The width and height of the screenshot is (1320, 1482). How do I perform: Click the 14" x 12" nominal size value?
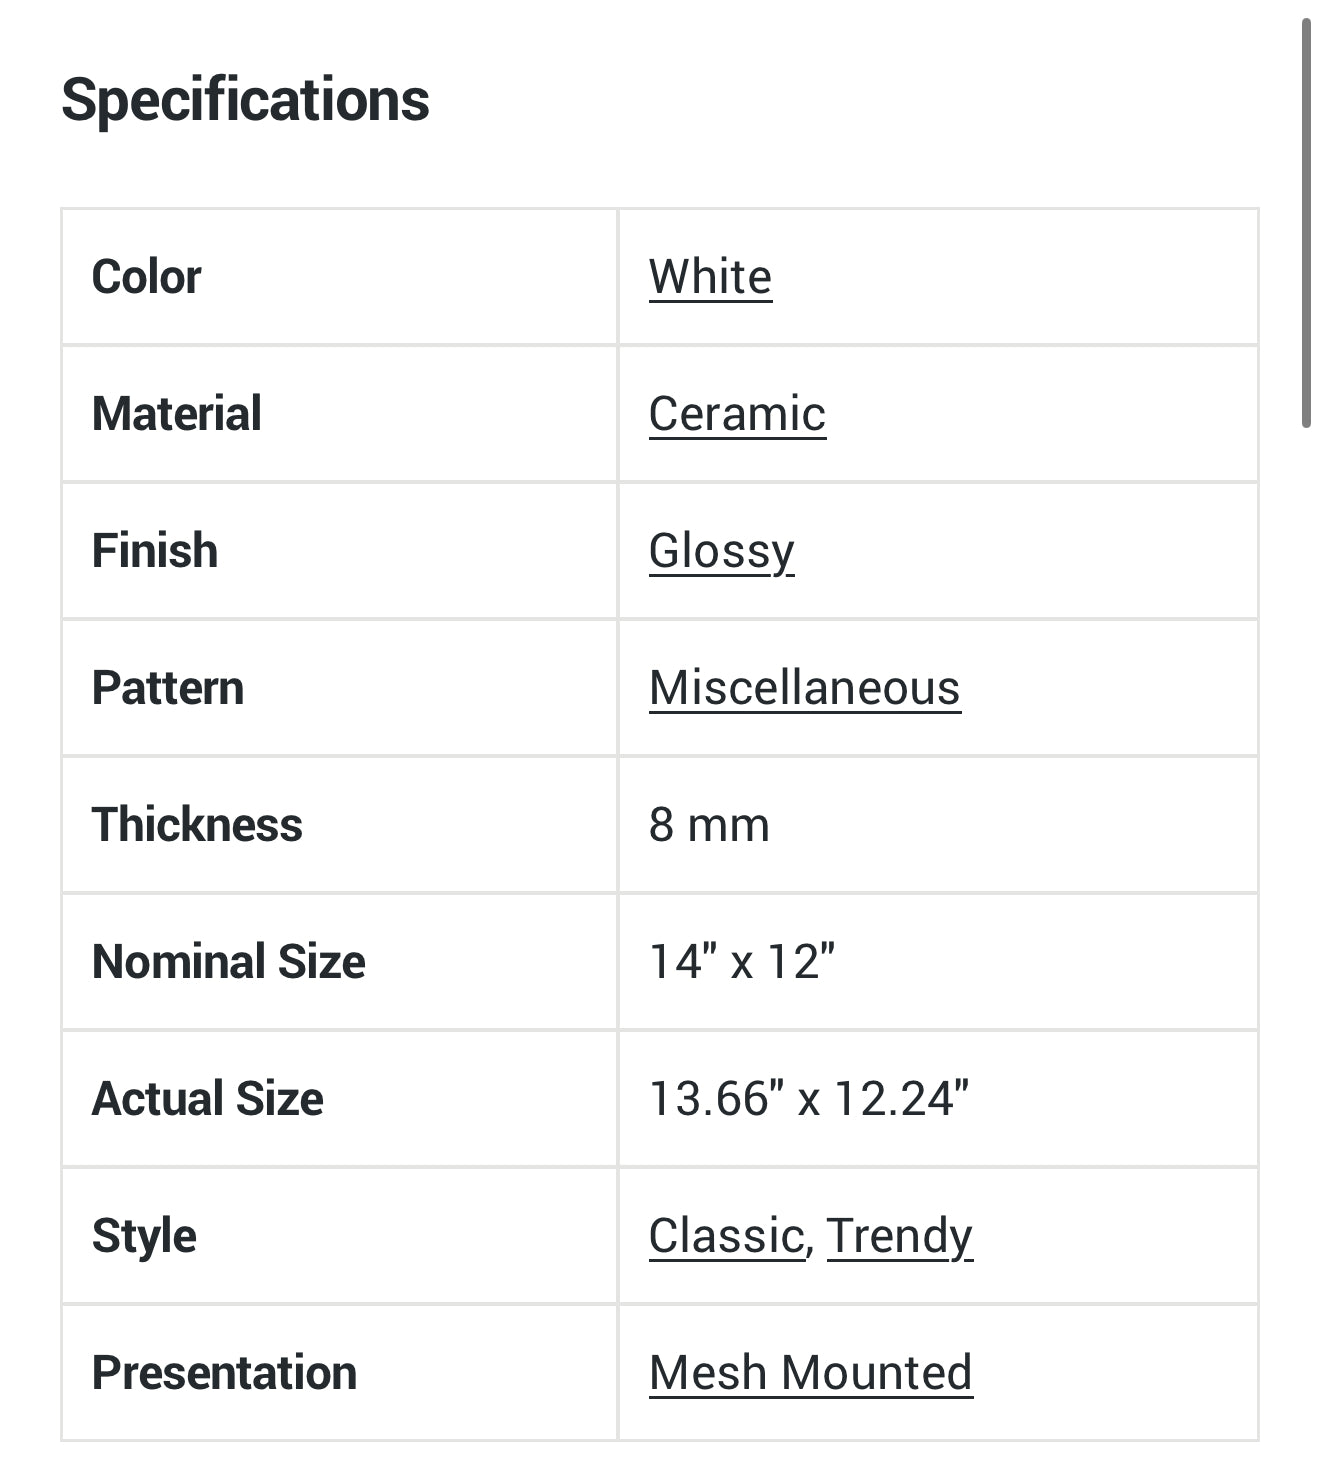(741, 962)
